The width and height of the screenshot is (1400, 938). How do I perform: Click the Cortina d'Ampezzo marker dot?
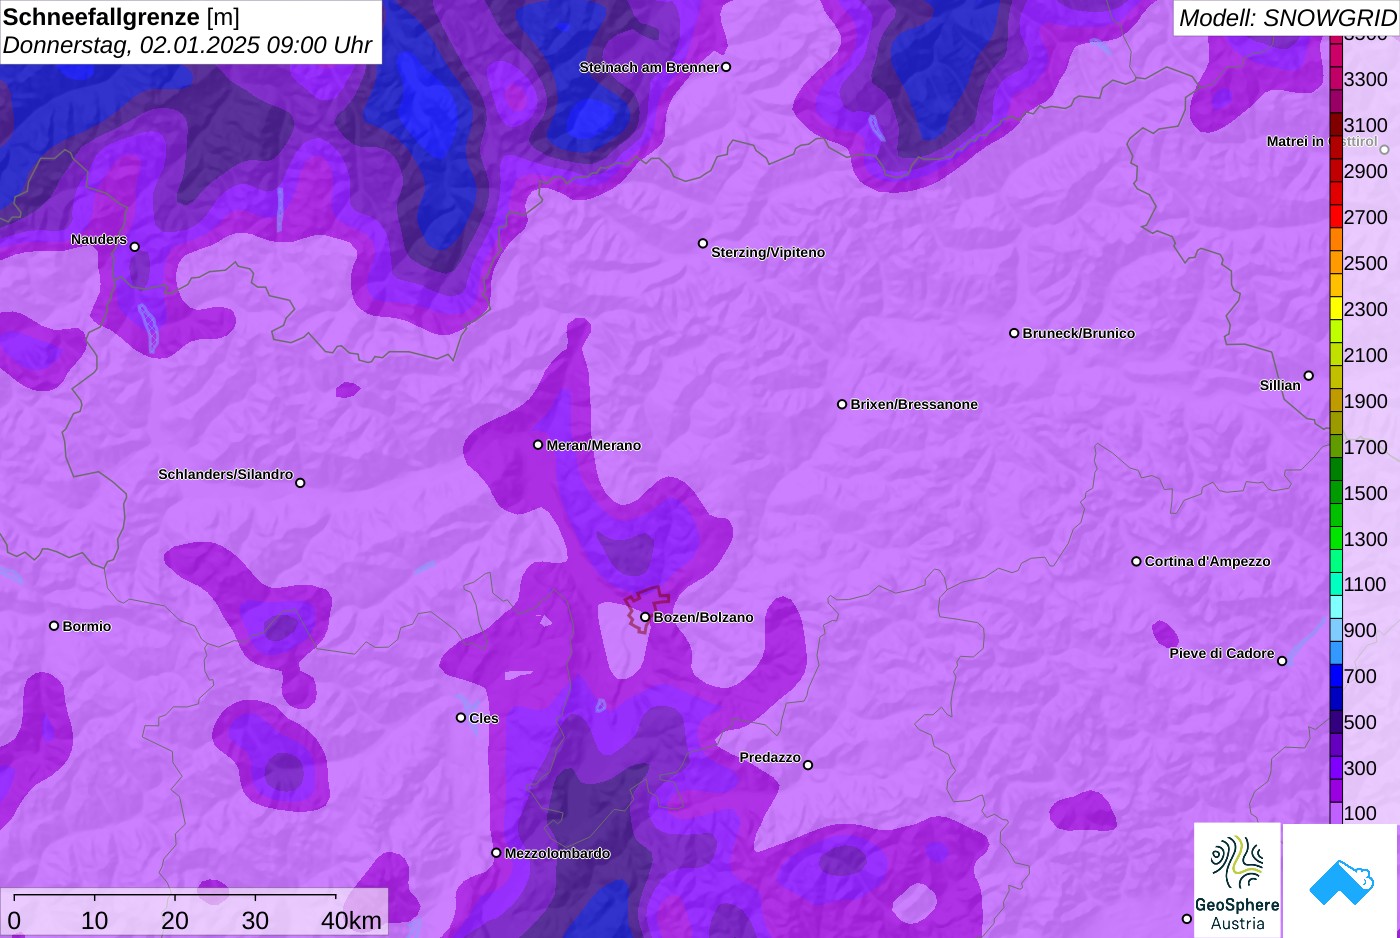[x=1136, y=561]
